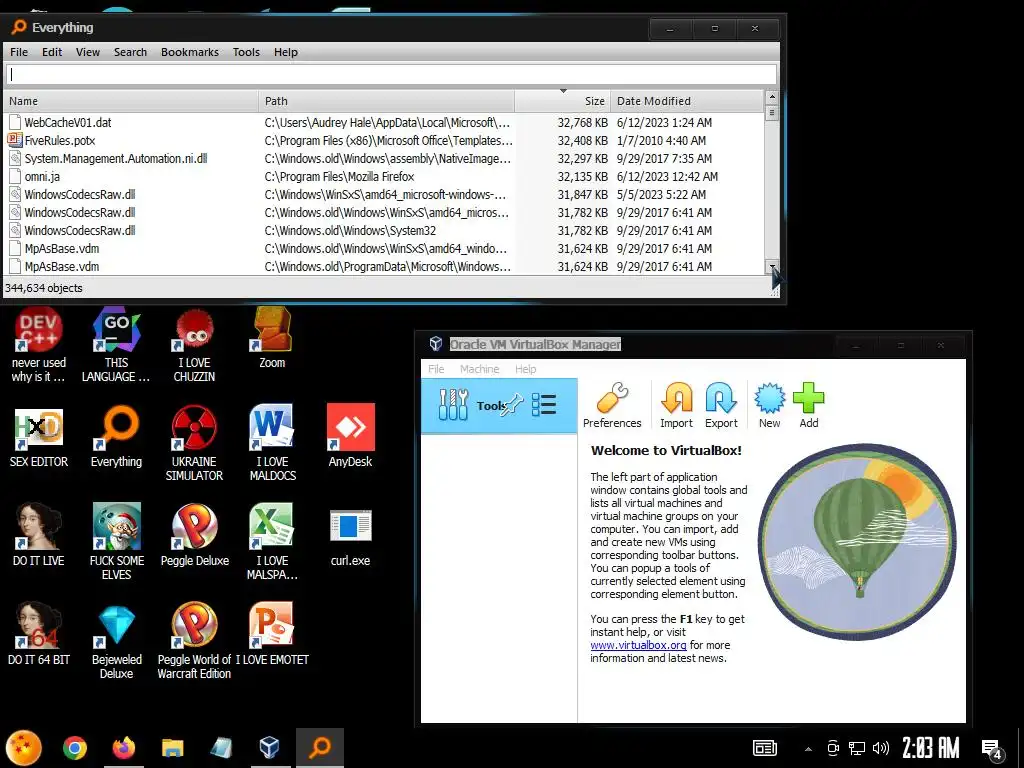Open the Start button with dragon ball icon
1024x768 pixels.
24,748
